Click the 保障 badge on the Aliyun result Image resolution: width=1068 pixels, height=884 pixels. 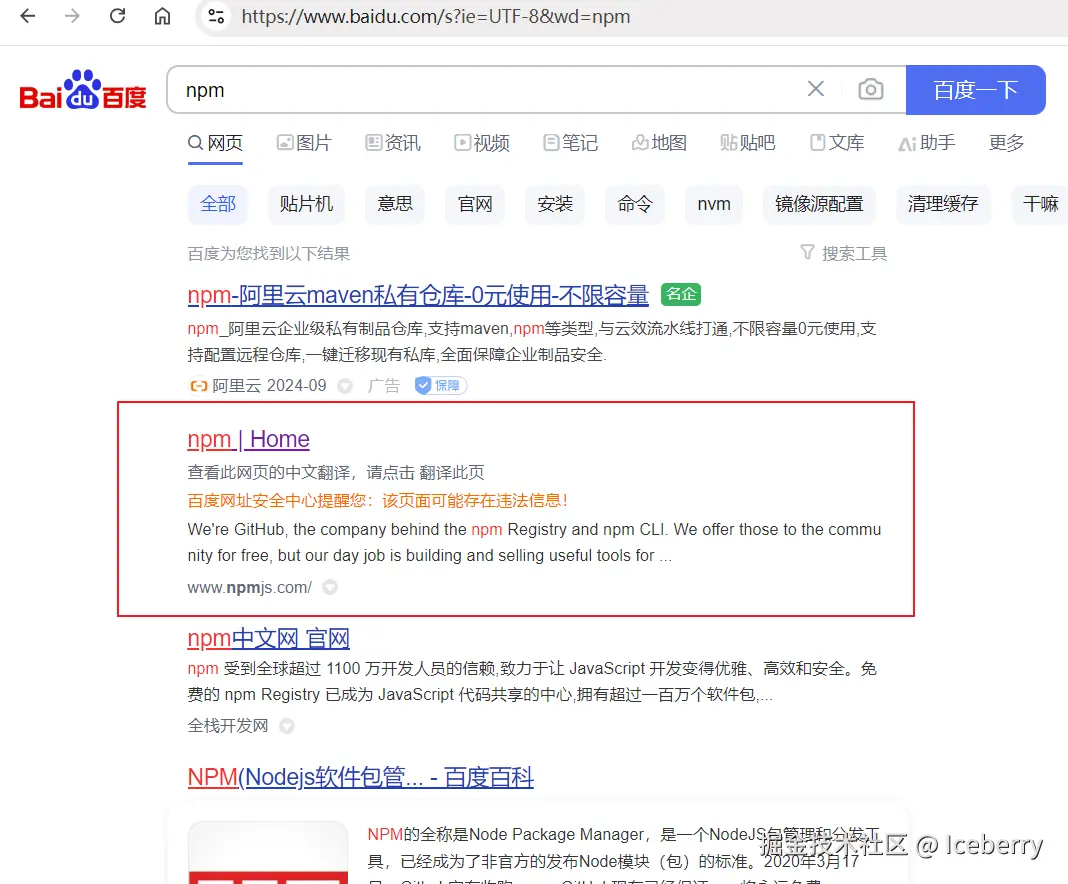tap(440, 385)
